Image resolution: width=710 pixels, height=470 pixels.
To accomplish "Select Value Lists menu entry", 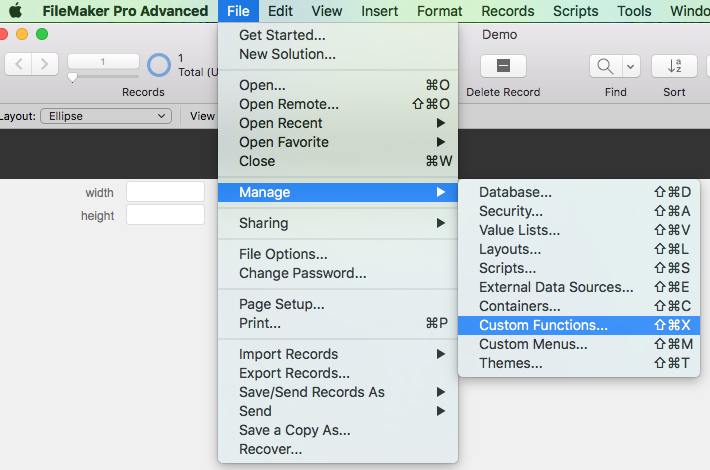I will click(x=519, y=230).
